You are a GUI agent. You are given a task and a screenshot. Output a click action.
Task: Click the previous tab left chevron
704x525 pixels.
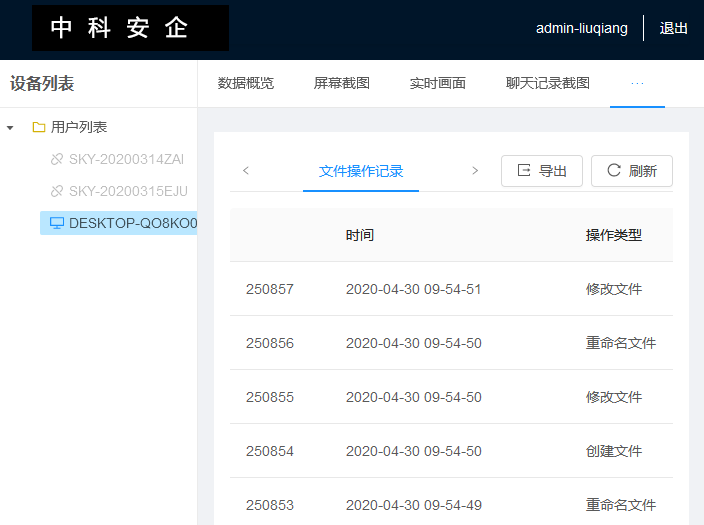pos(246,171)
